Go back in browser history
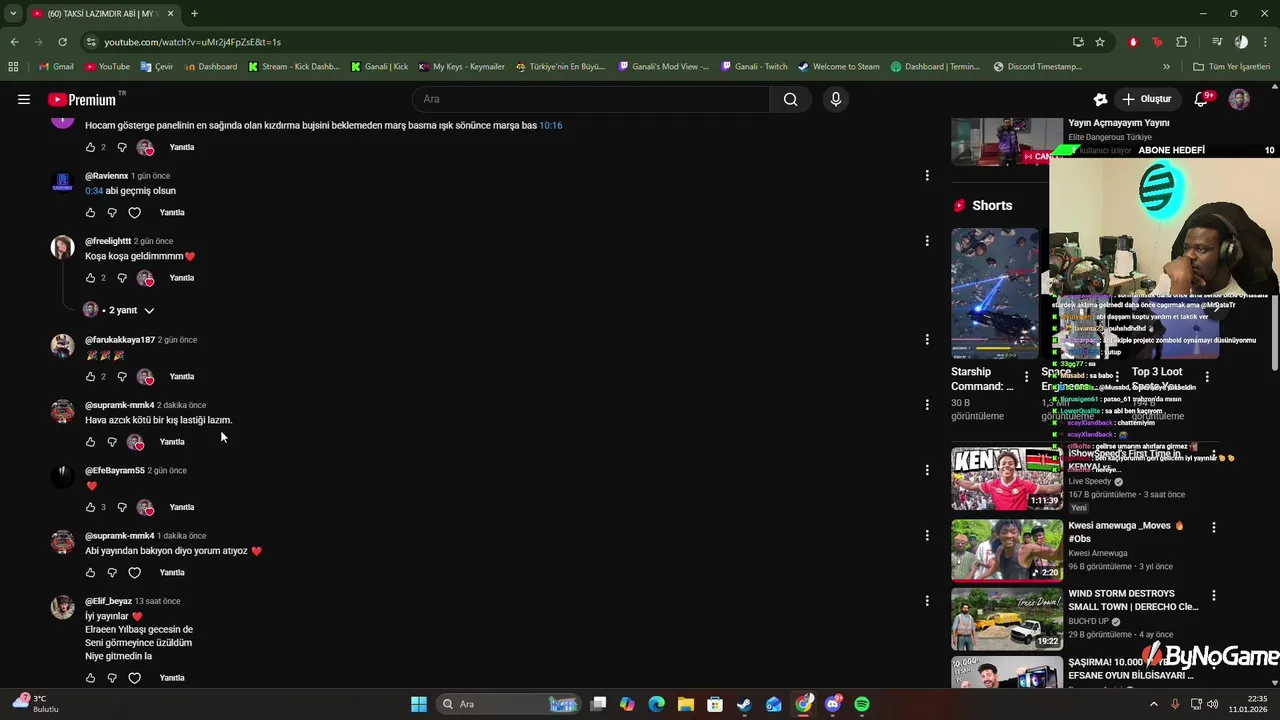Image resolution: width=1280 pixels, height=720 pixels. click(x=14, y=42)
